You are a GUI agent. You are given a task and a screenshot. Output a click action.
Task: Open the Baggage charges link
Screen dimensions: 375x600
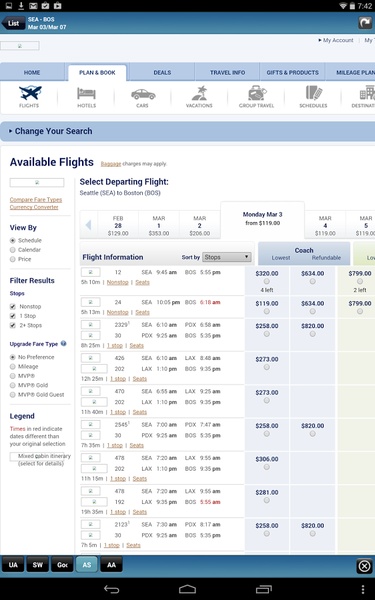coord(111,164)
